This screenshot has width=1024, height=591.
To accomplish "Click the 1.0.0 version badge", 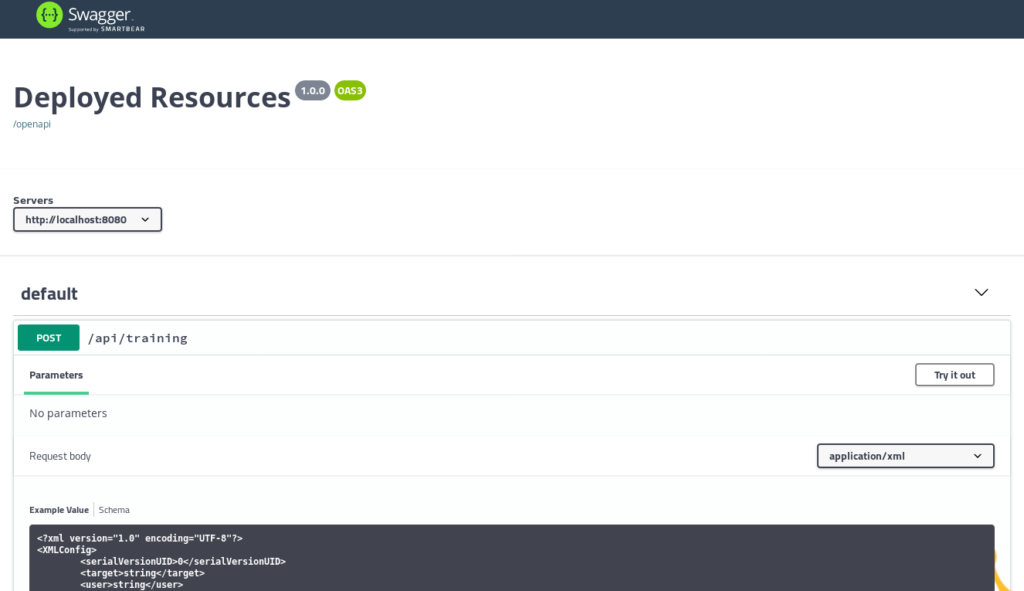I will (x=312, y=90).
